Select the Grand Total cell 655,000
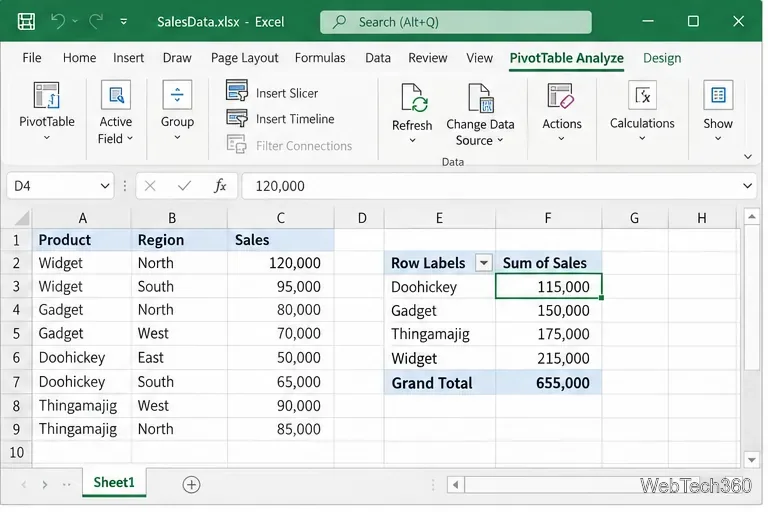The height and width of the screenshot is (512, 768). pos(549,383)
